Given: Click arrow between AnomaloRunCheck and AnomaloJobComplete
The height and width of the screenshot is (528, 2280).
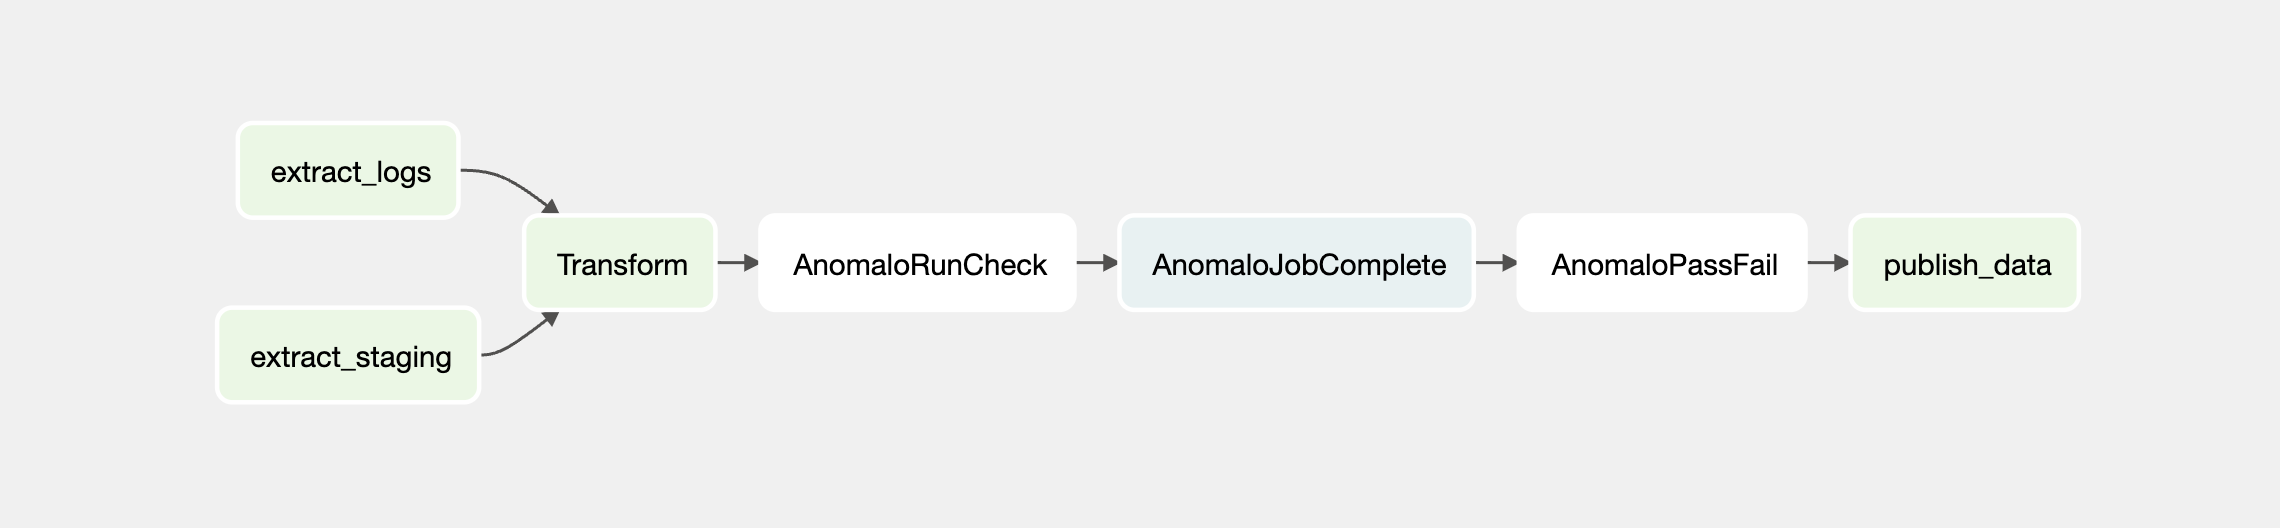Looking at the screenshot, I should click(1097, 263).
